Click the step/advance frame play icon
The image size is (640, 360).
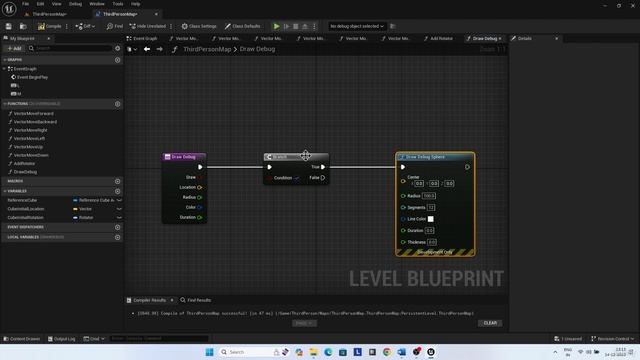287,26
